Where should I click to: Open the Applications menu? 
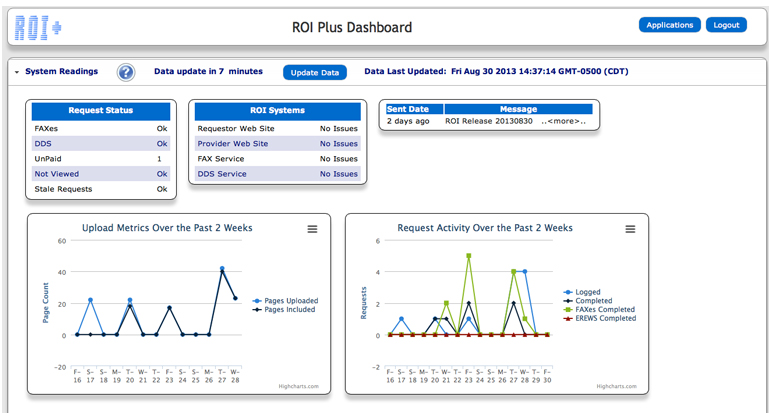point(669,25)
